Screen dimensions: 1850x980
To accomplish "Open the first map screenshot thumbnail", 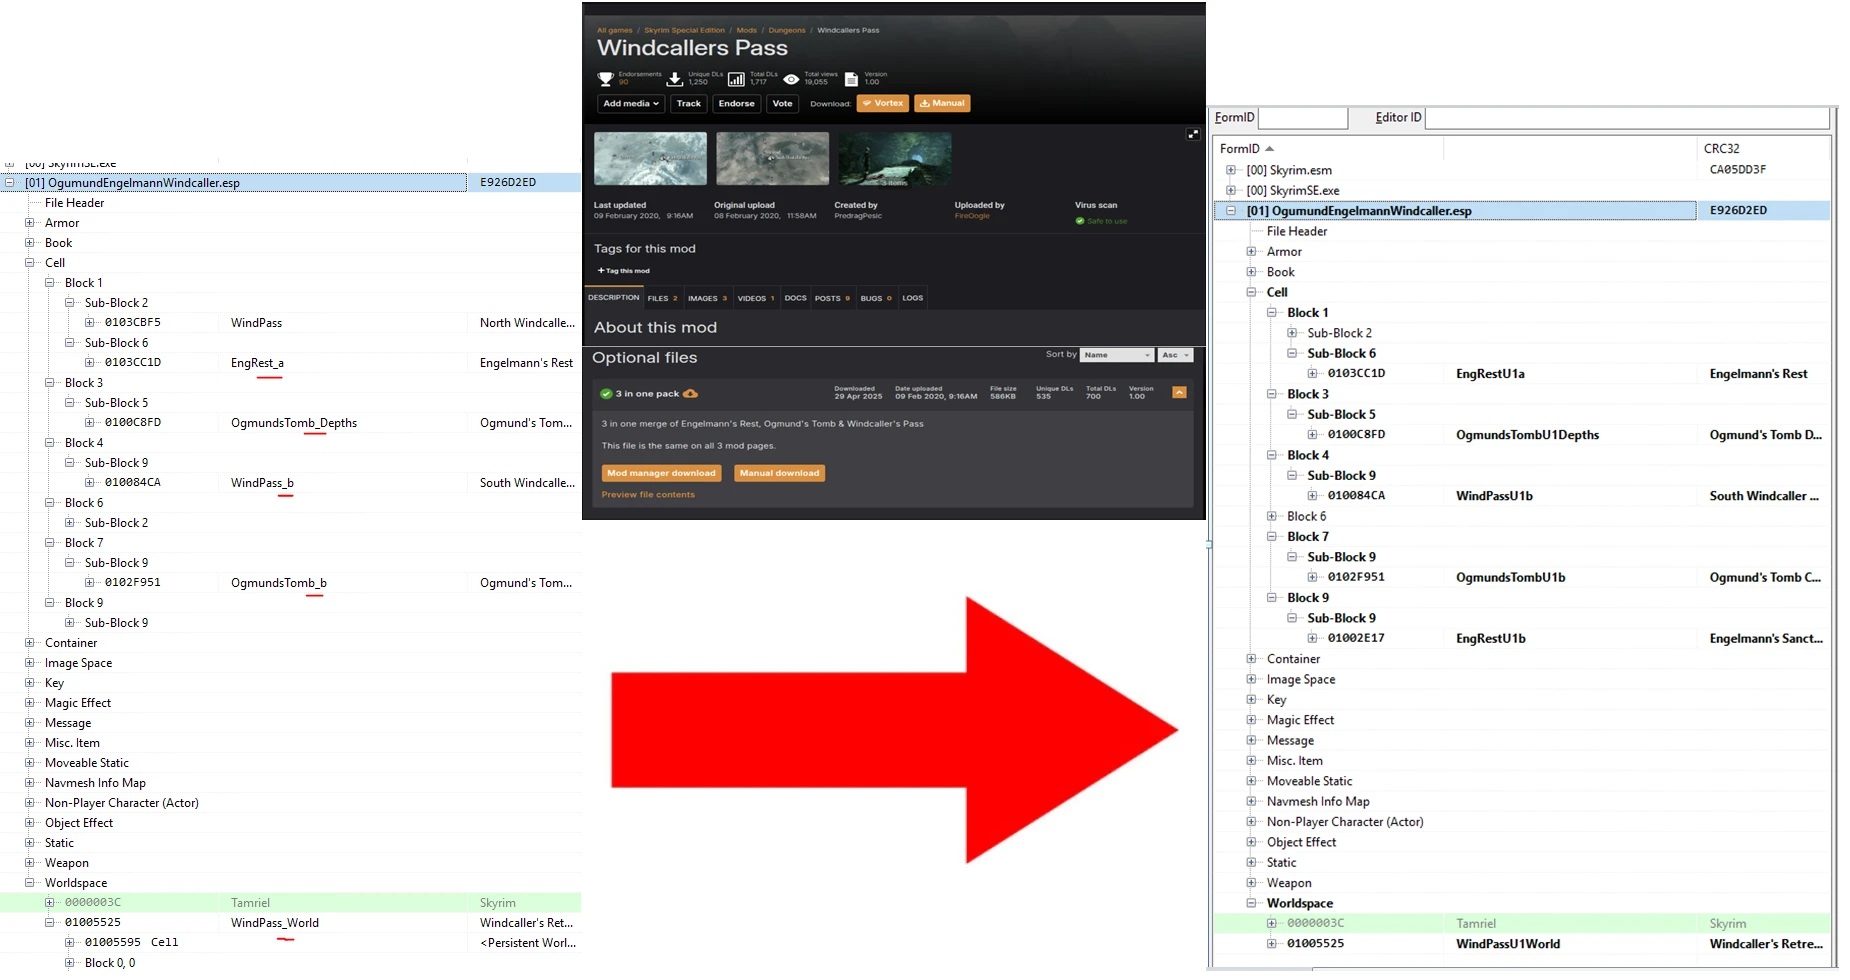I will point(650,158).
